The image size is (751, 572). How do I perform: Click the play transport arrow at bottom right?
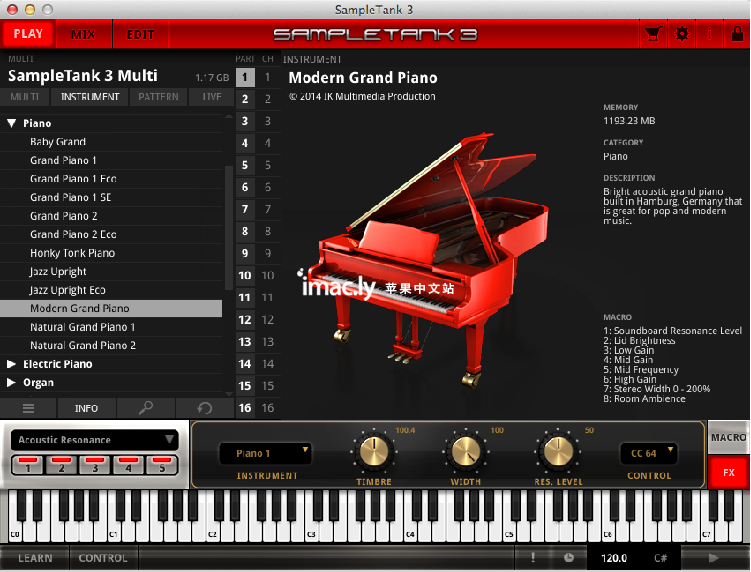(713, 558)
